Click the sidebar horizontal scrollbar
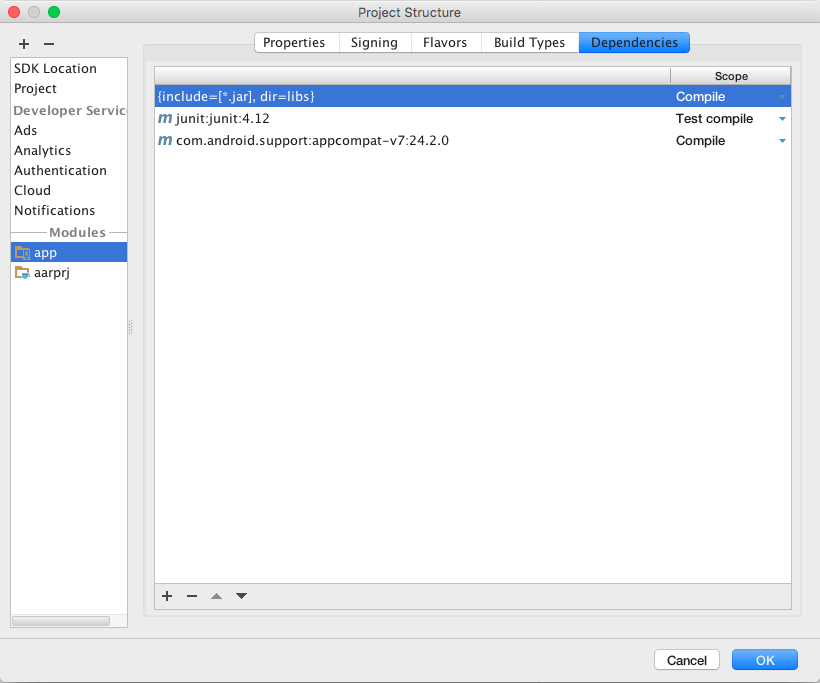Screen dimensions: 820x683 61,621
